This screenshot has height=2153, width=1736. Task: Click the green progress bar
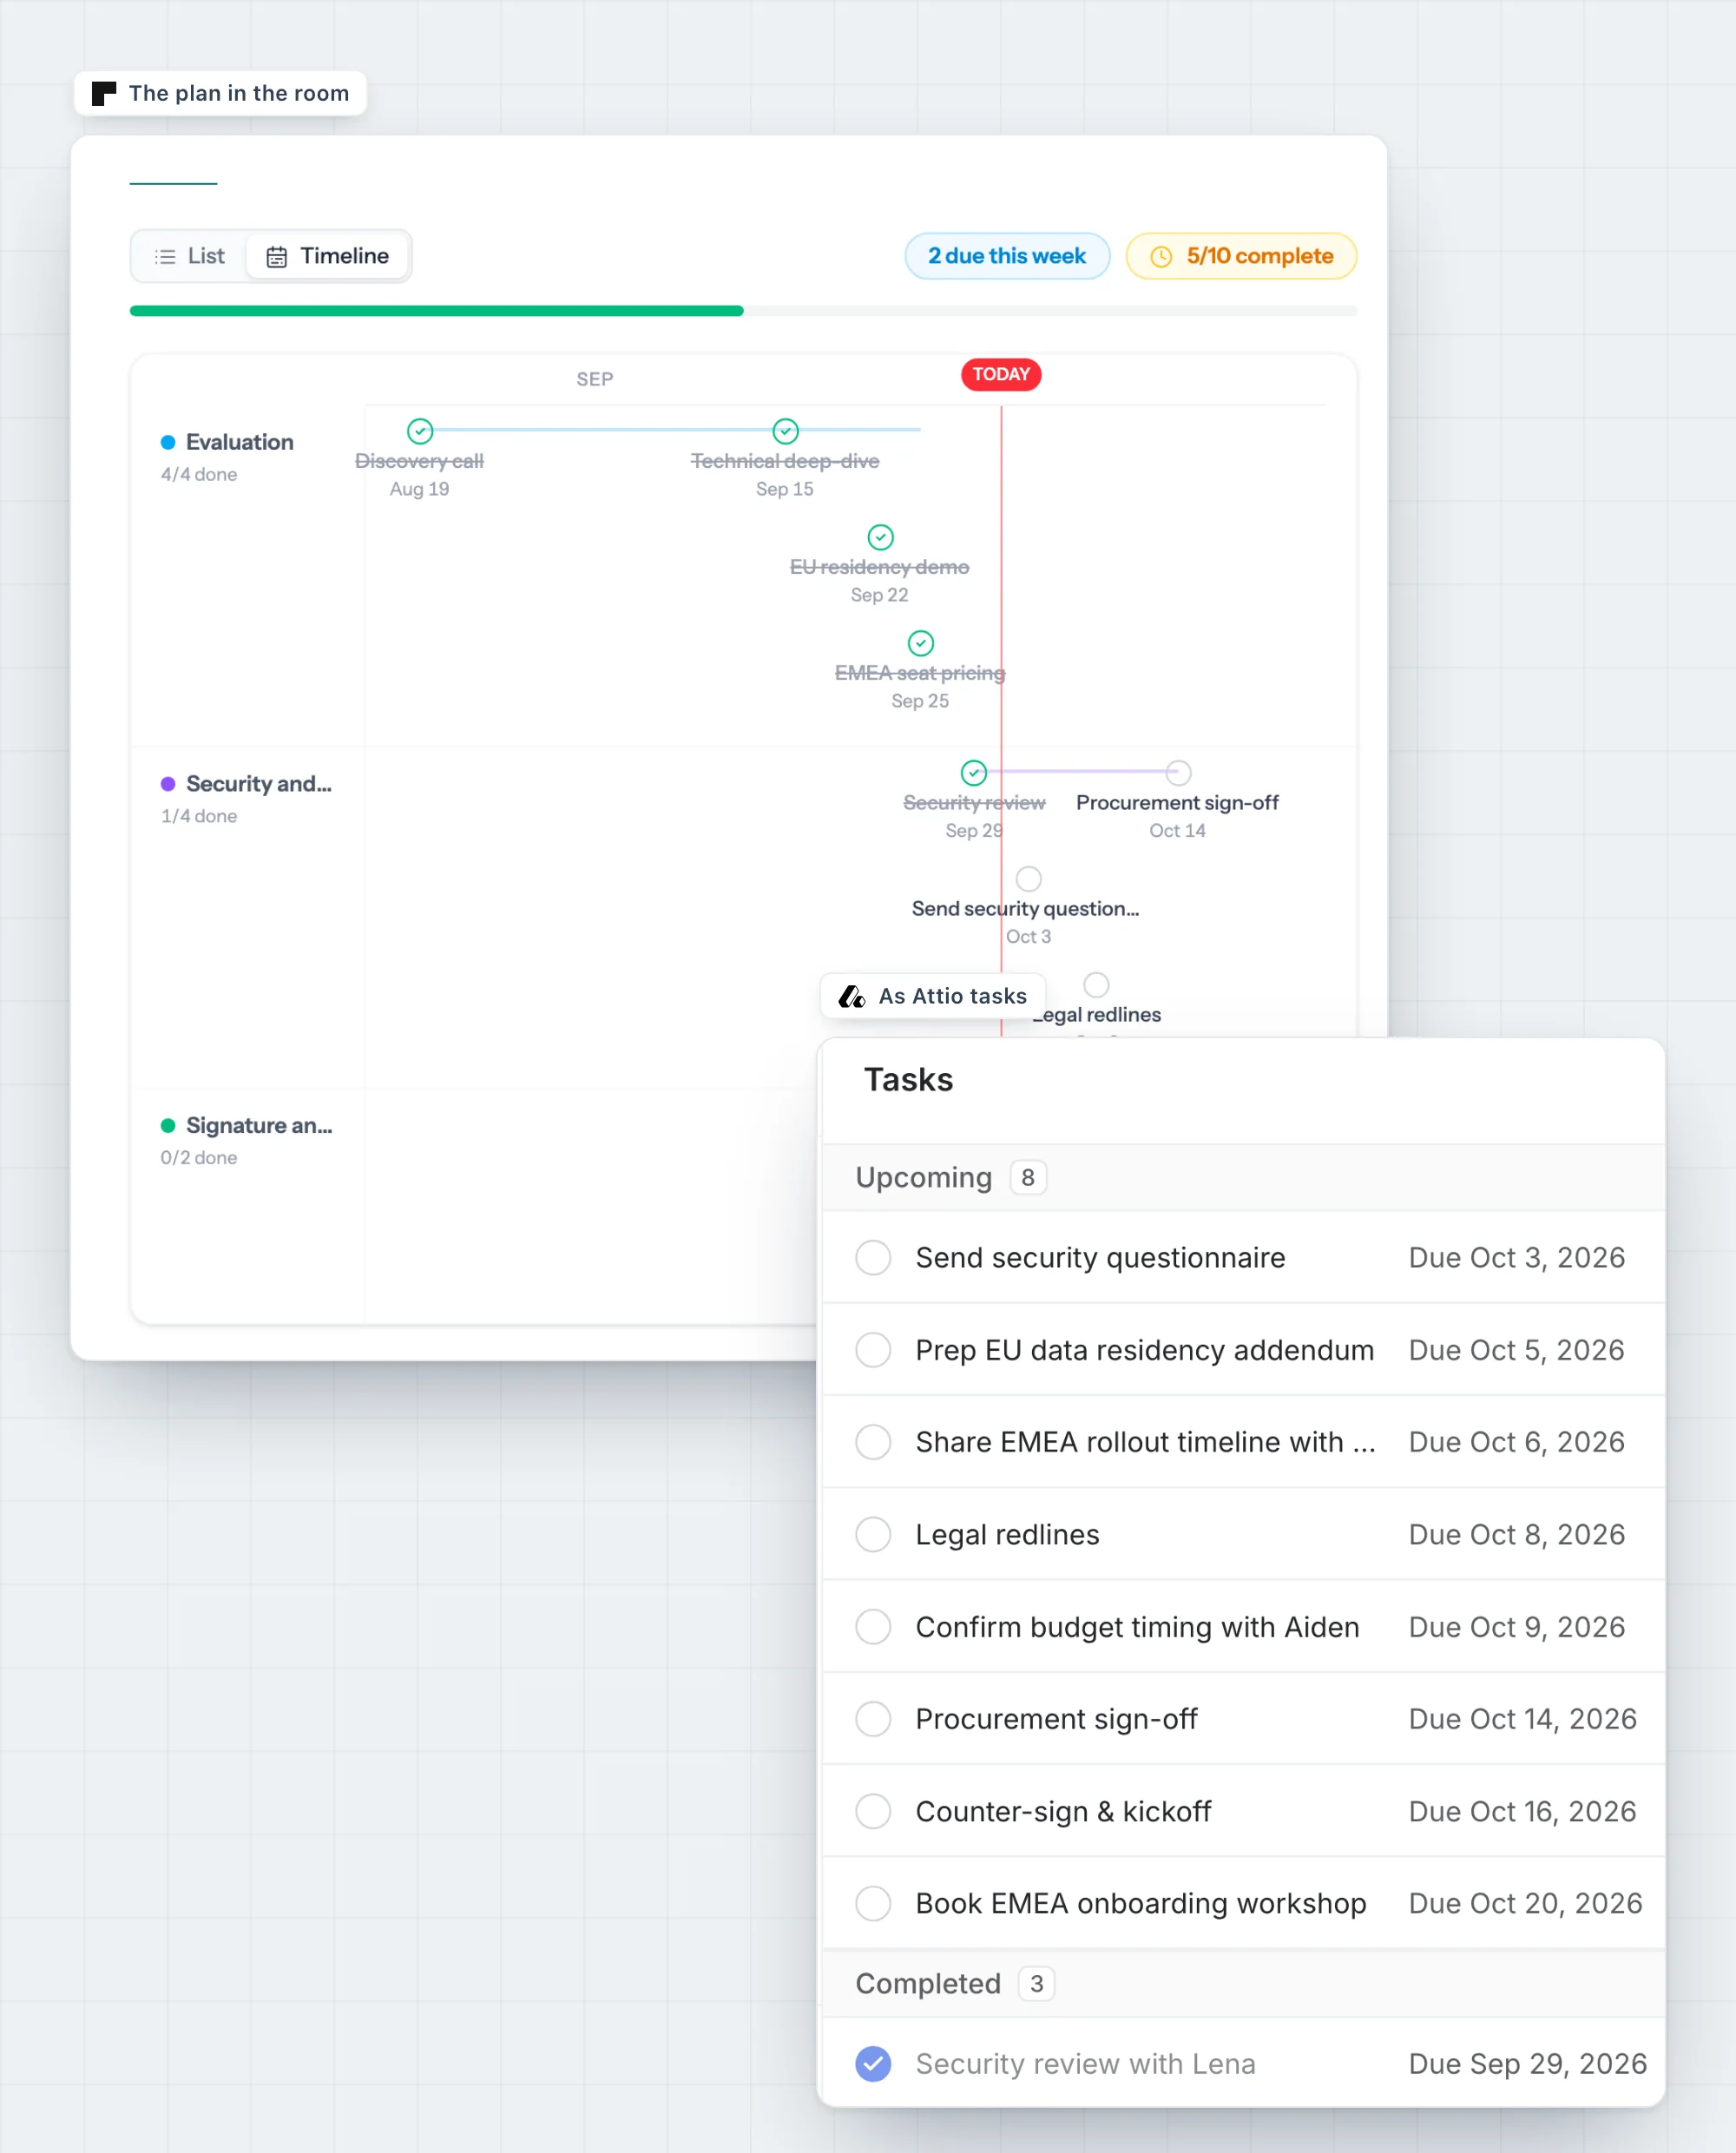(437, 311)
